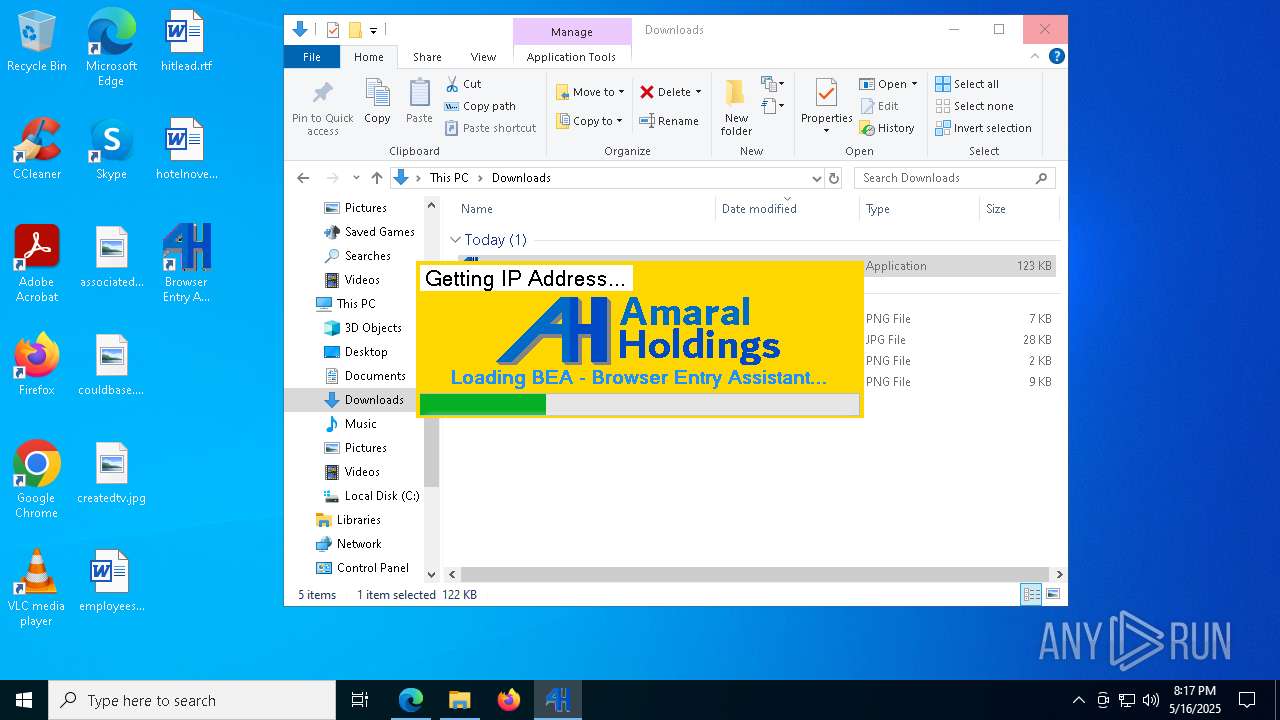Click the horizontal scrollbar in file list

click(x=756, y=575)
